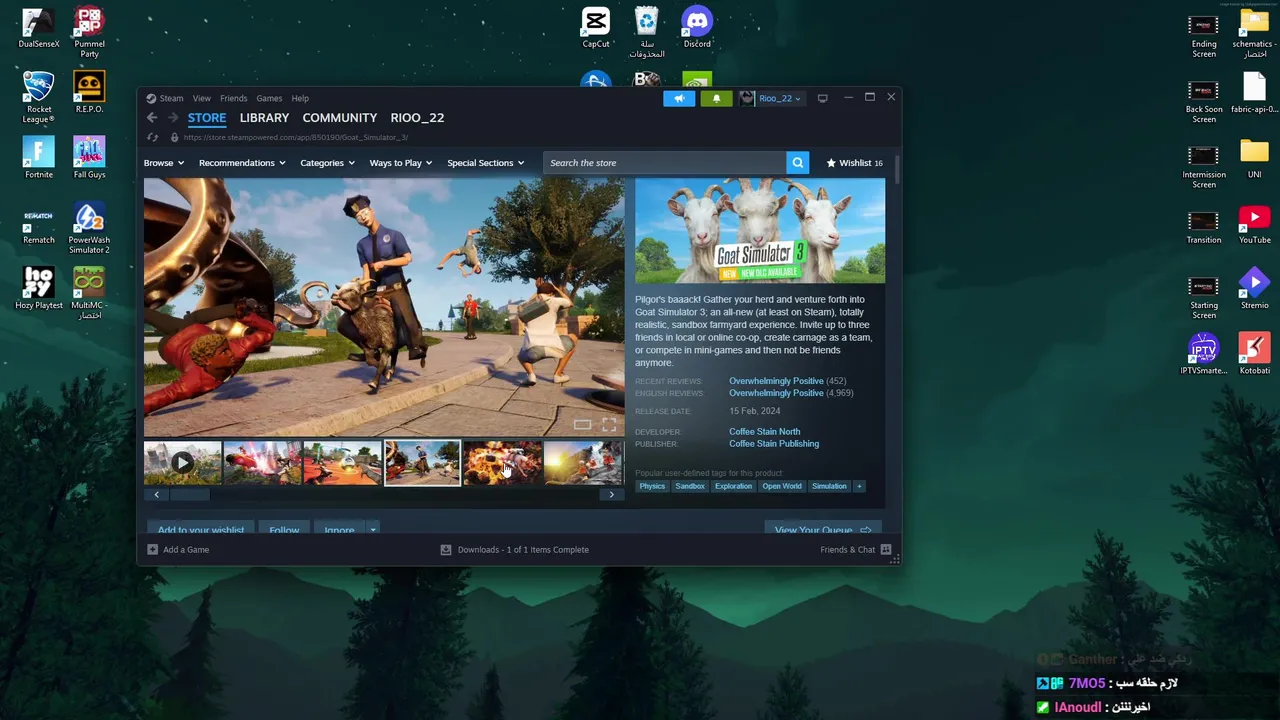Open MultiMC desktop shortcut
Viewport: 1280px width, 720px height.
89,293
